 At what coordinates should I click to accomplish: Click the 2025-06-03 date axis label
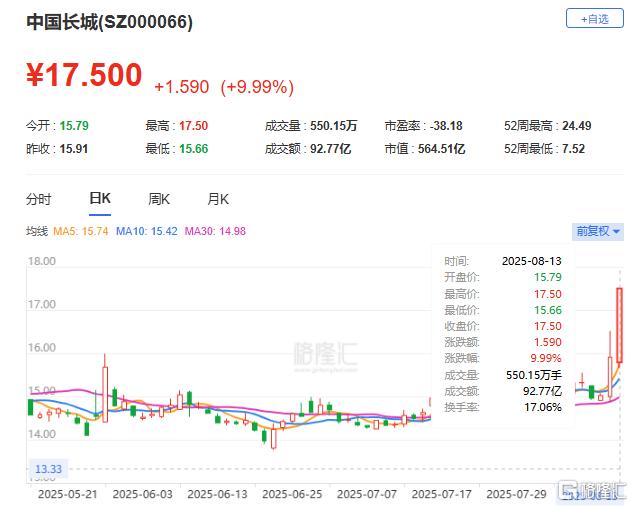point(143,494)
